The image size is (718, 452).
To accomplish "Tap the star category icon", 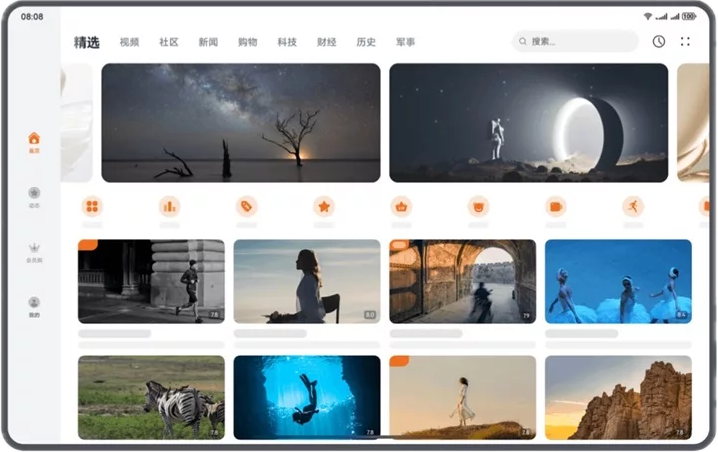I will [x=324, y=206].
